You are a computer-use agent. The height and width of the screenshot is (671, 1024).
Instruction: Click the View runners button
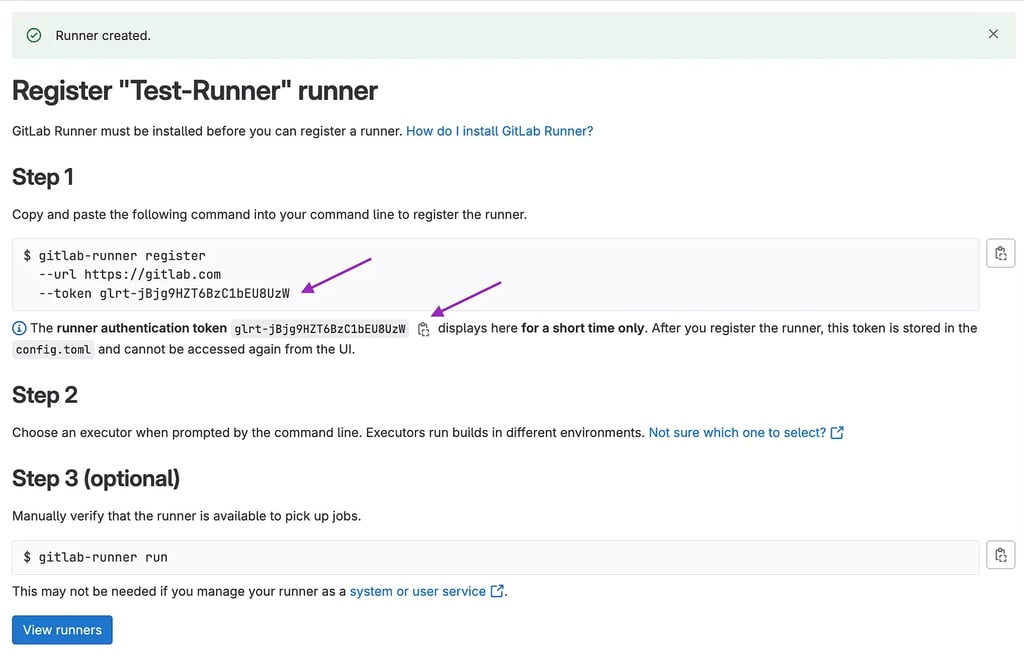[61, 629]
